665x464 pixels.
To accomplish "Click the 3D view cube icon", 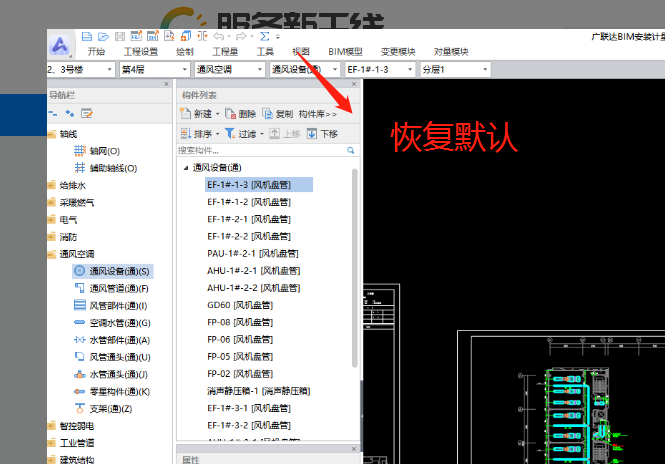I will click(x=186, y=36).
